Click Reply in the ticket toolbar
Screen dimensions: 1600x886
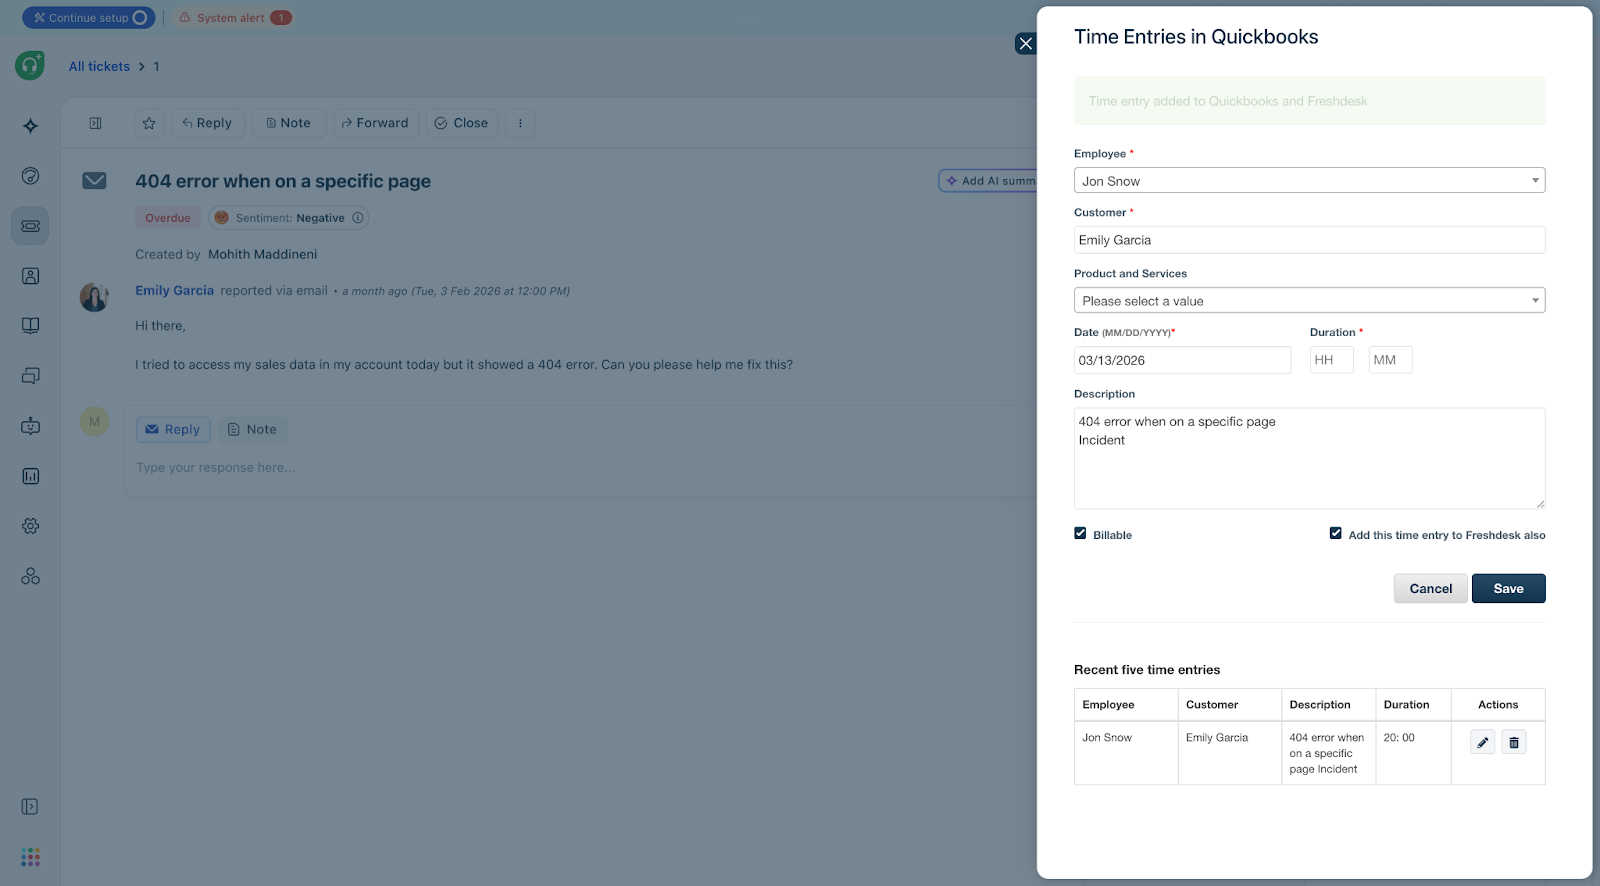pos(208,123)
